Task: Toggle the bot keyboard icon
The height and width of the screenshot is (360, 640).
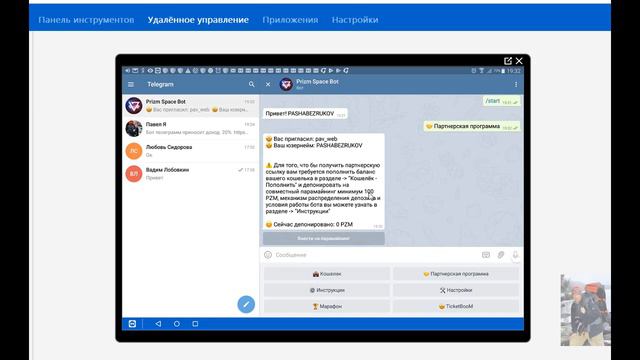Action: pyautogui.click(x=486, y=255)
